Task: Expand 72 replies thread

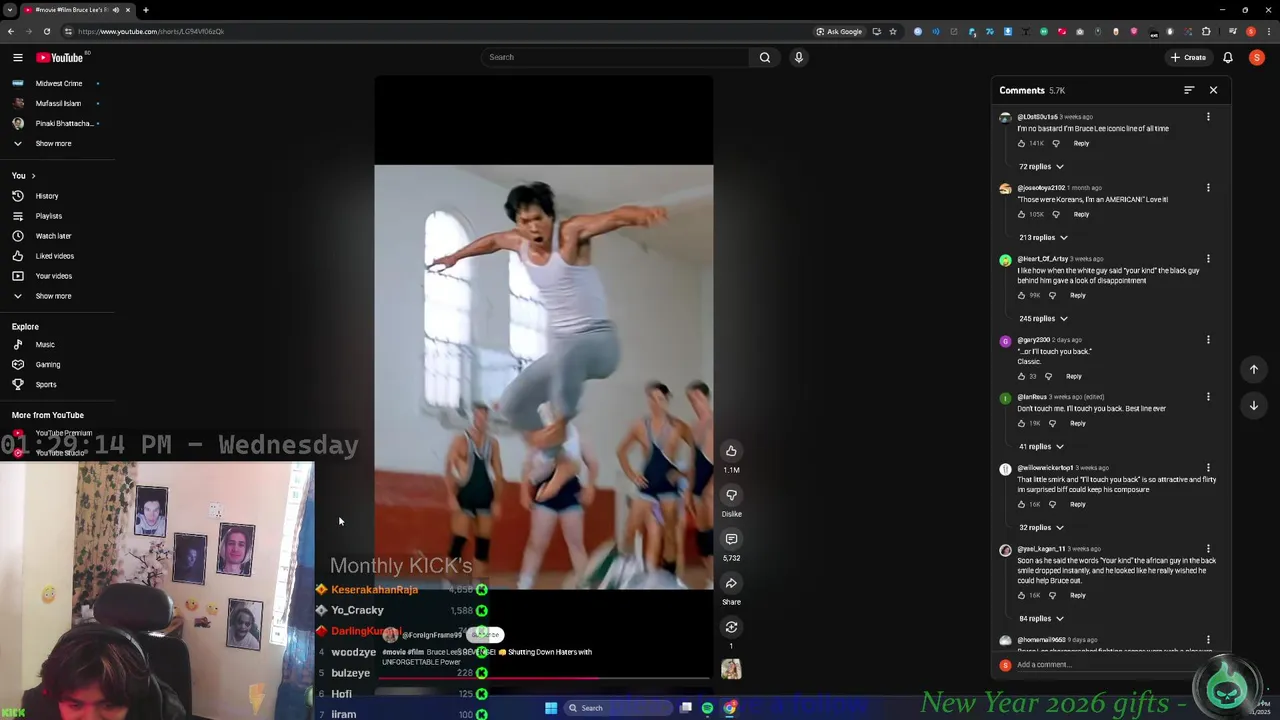Action: pos(1041,166)
